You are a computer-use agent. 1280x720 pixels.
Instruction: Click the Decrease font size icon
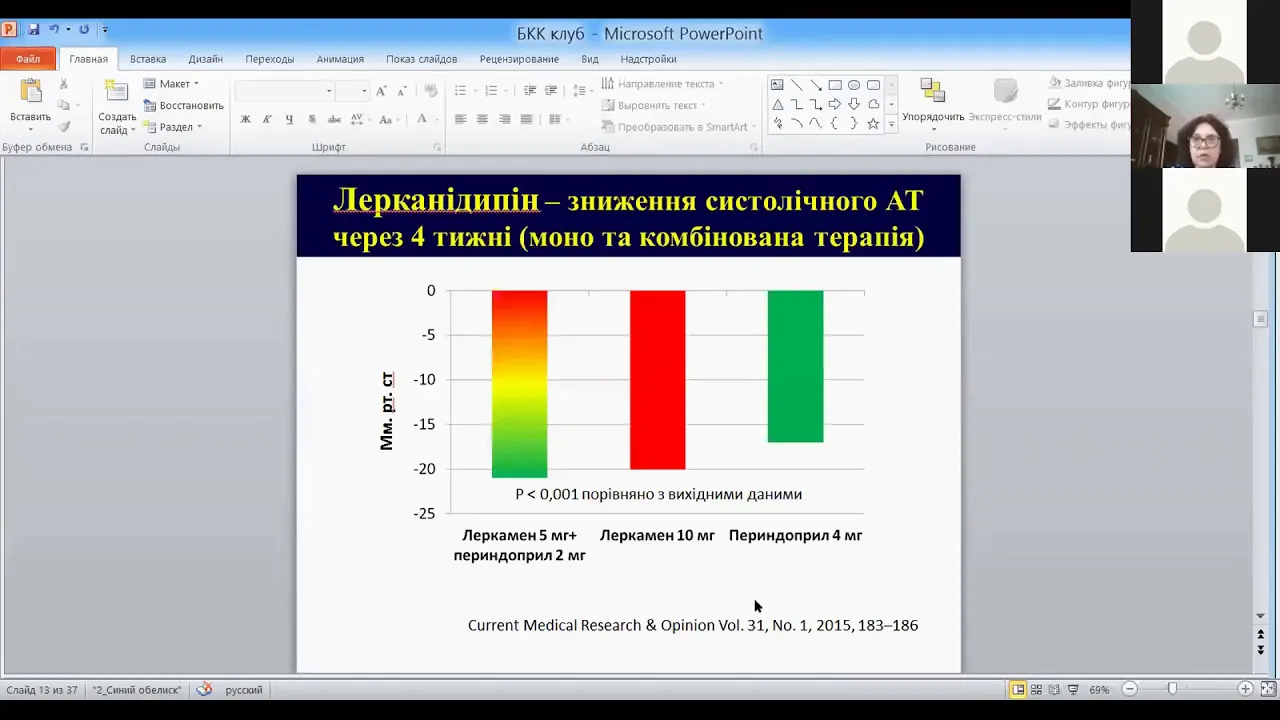(x=402, y=91)
